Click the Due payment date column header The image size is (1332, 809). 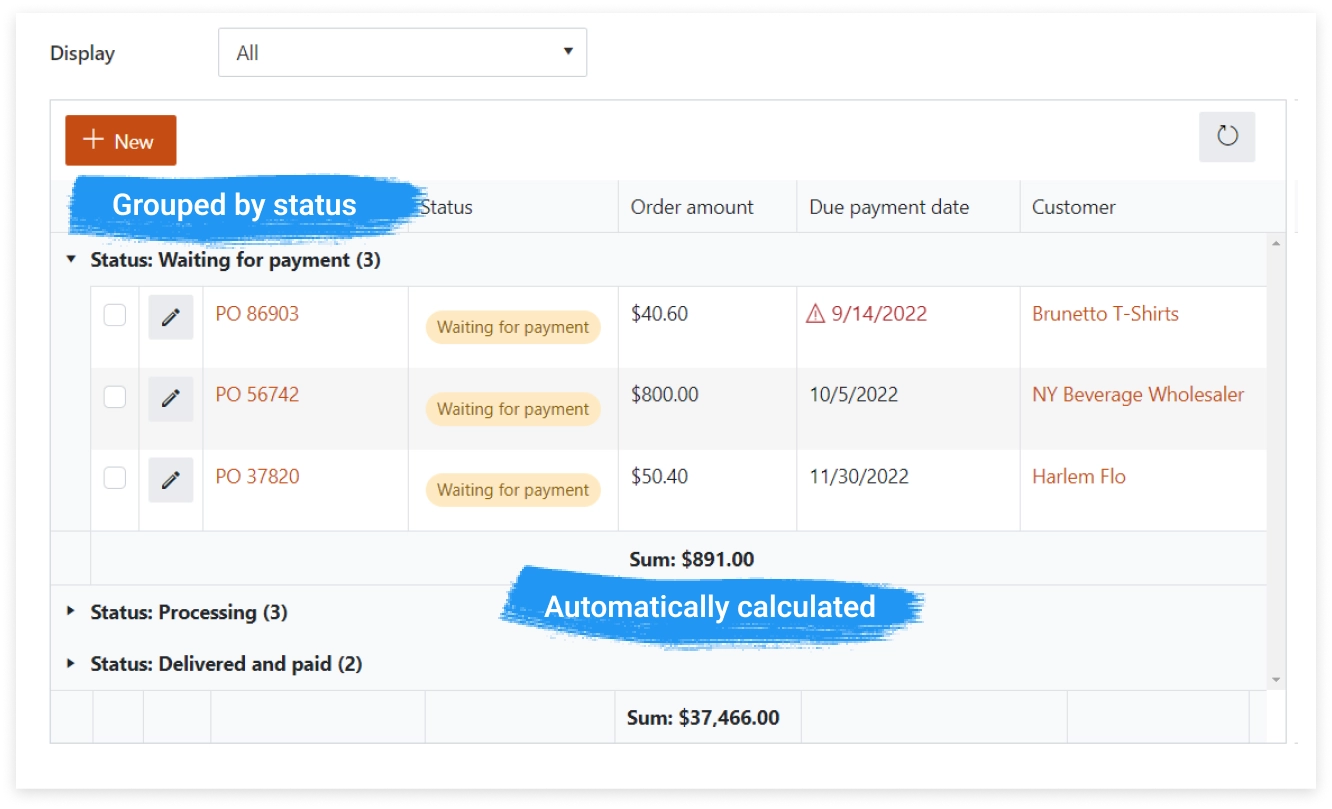[x=889, y=207]
